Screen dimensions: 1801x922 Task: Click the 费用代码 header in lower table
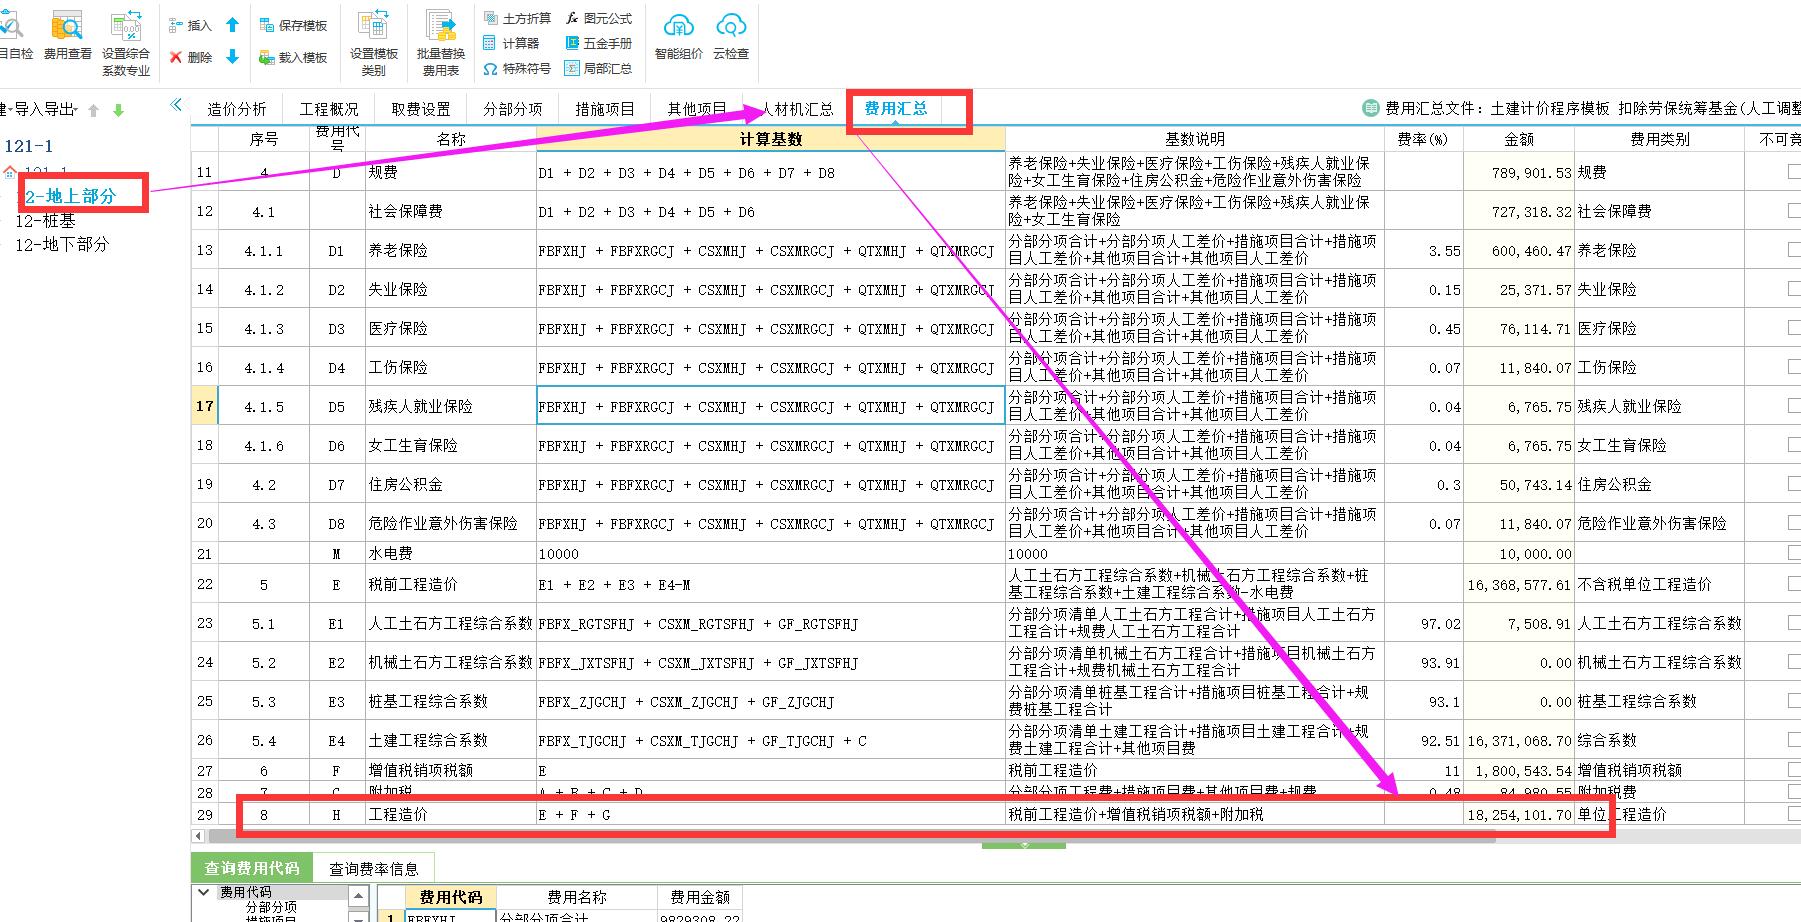(450, 897)
